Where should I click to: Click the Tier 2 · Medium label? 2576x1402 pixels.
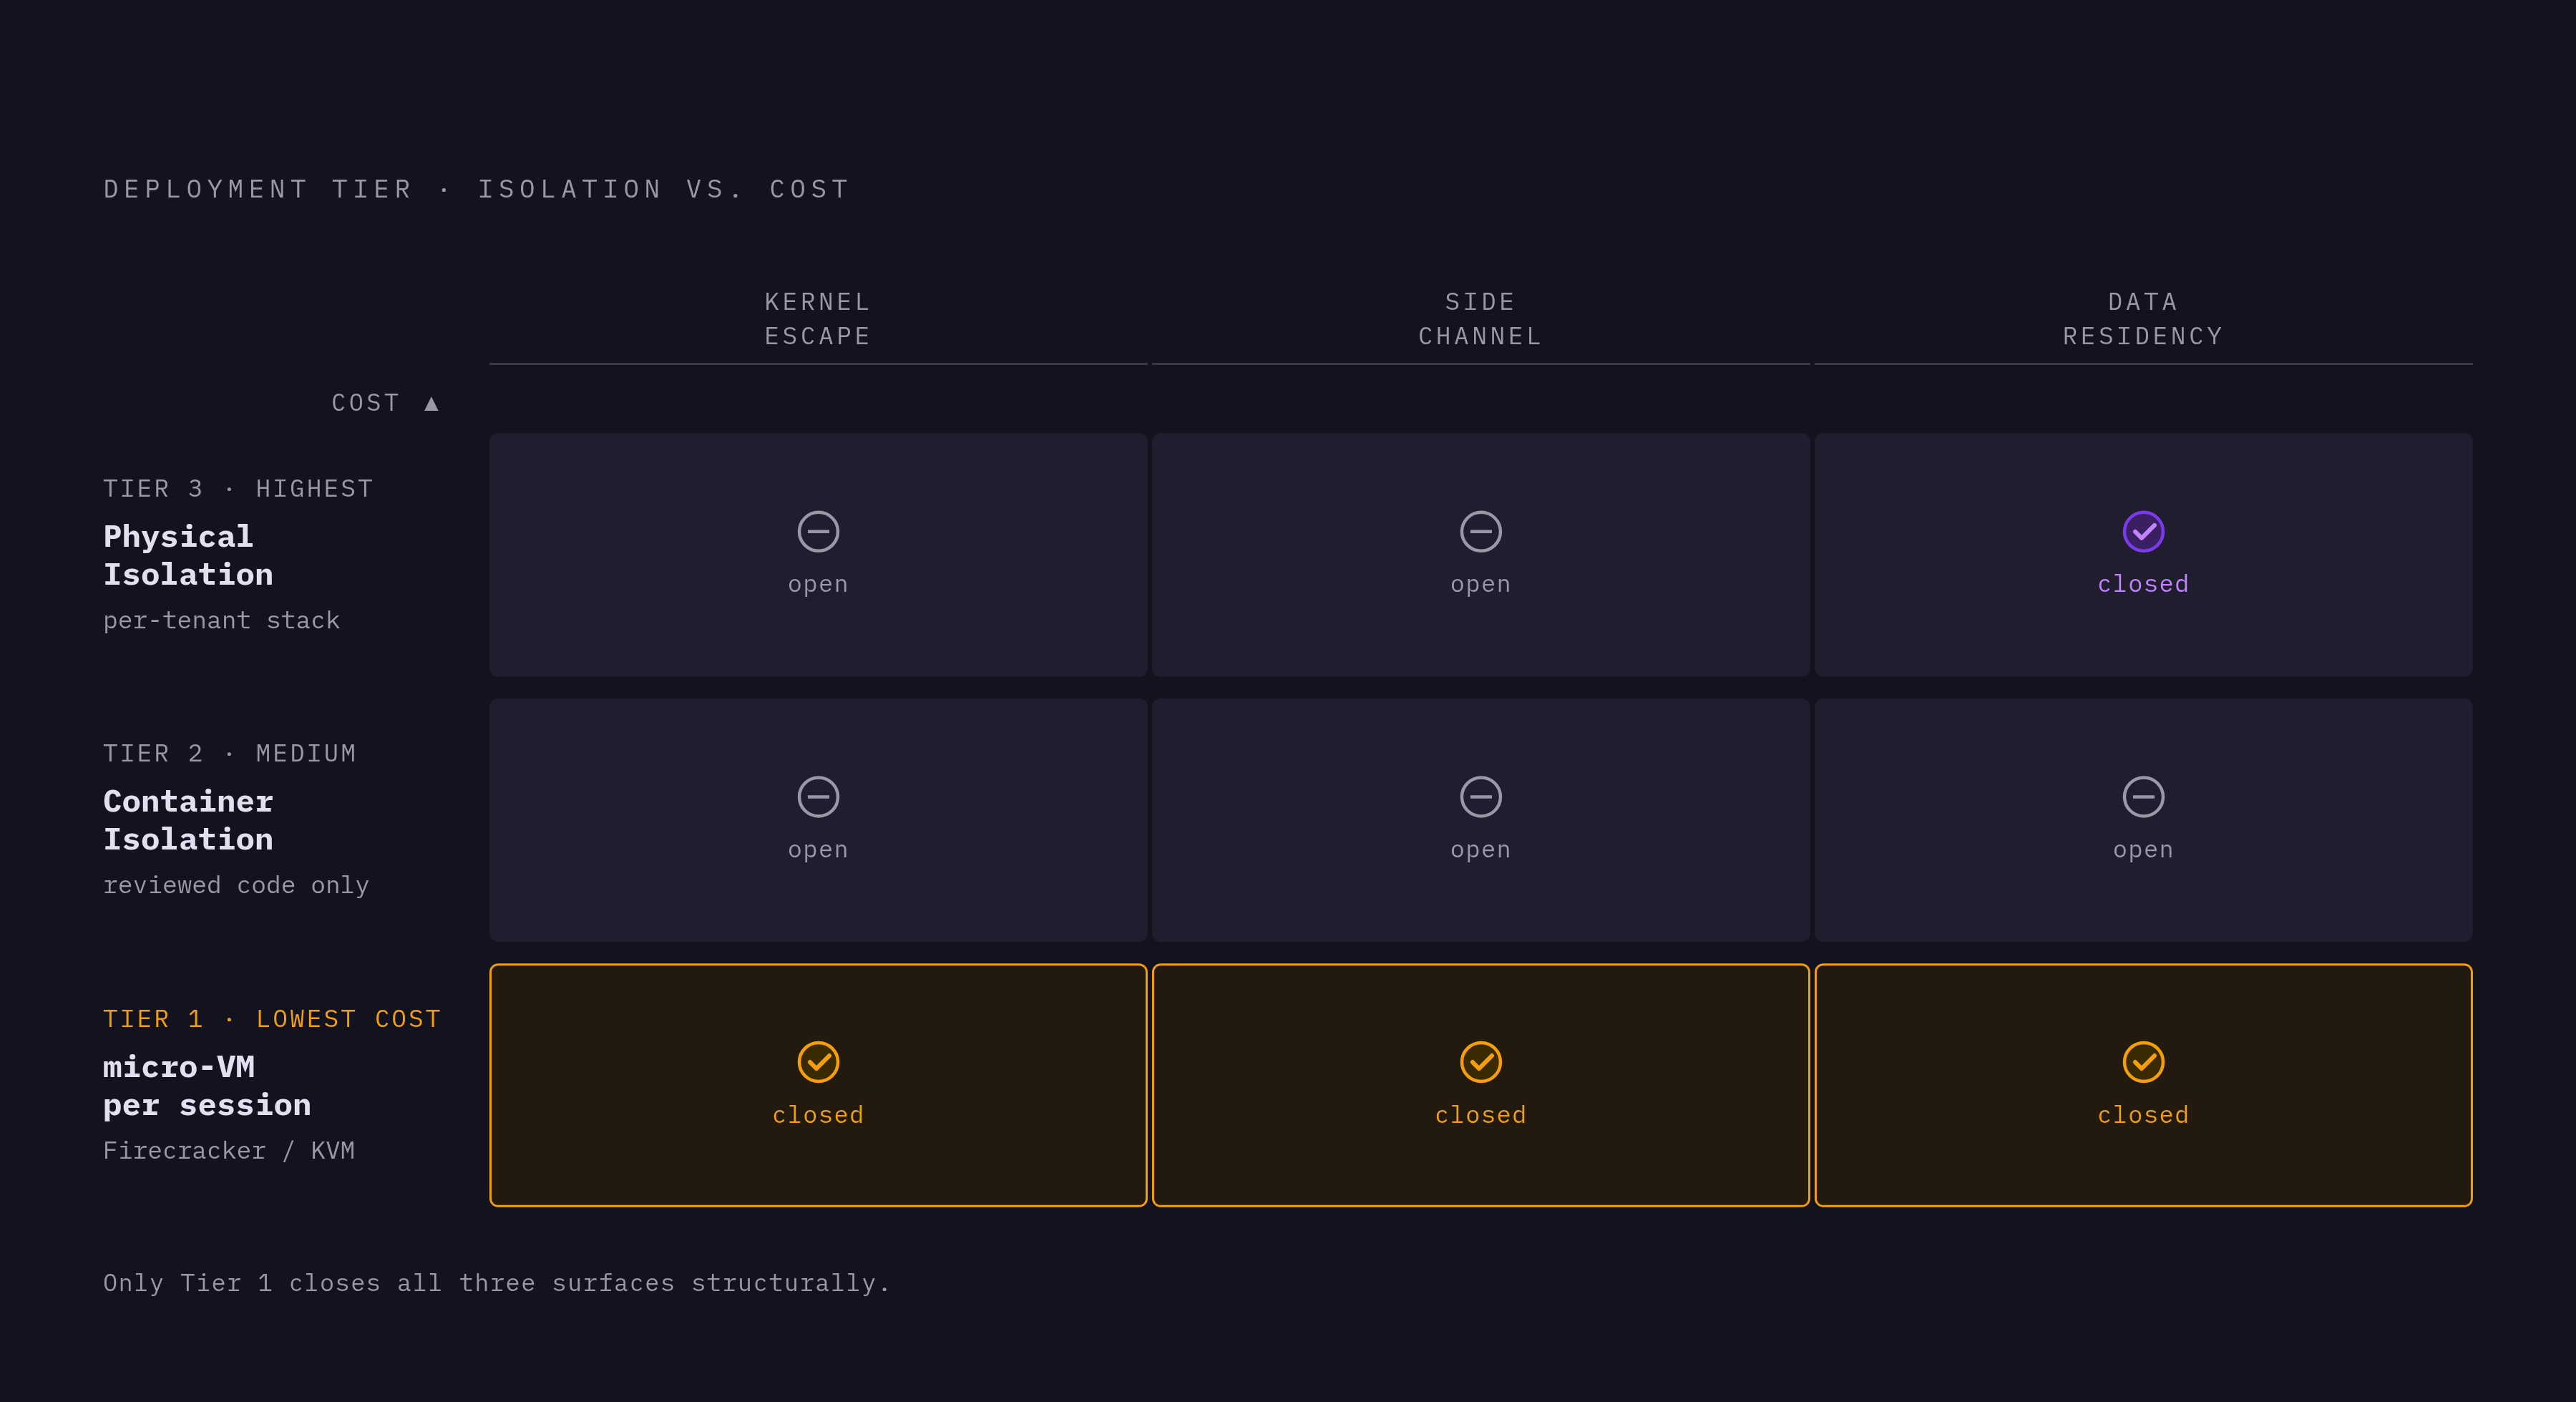click(230, 753)
